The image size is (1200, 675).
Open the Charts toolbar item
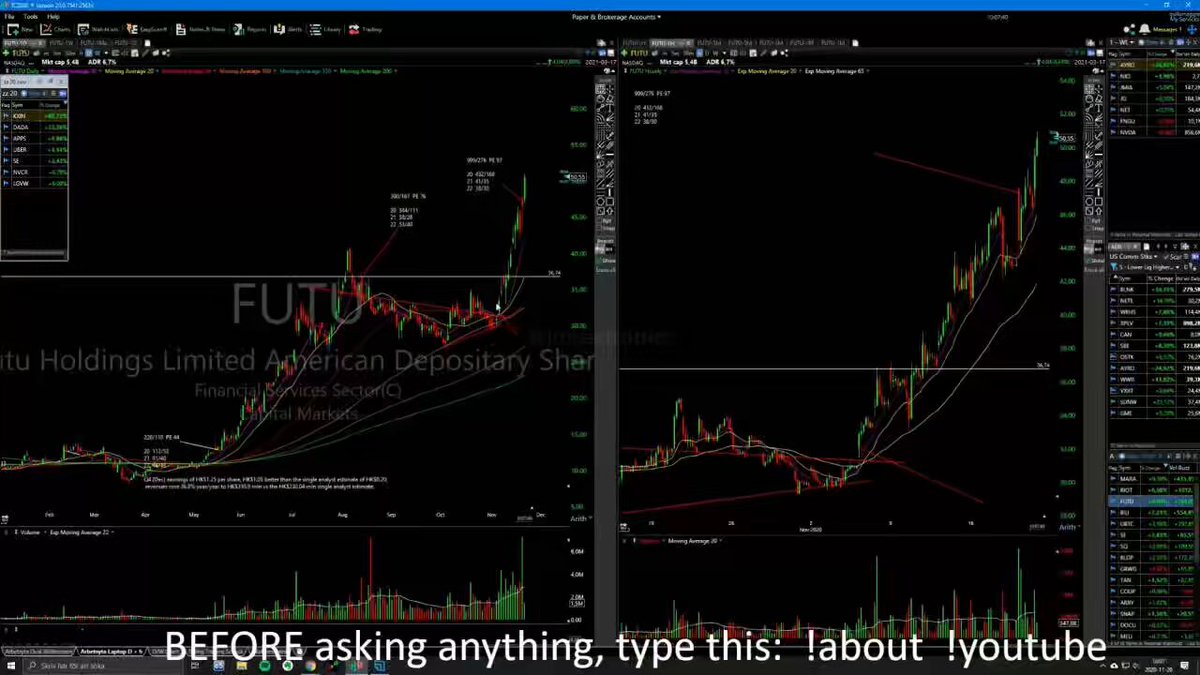pyautogui.click(x=57, y=30)
